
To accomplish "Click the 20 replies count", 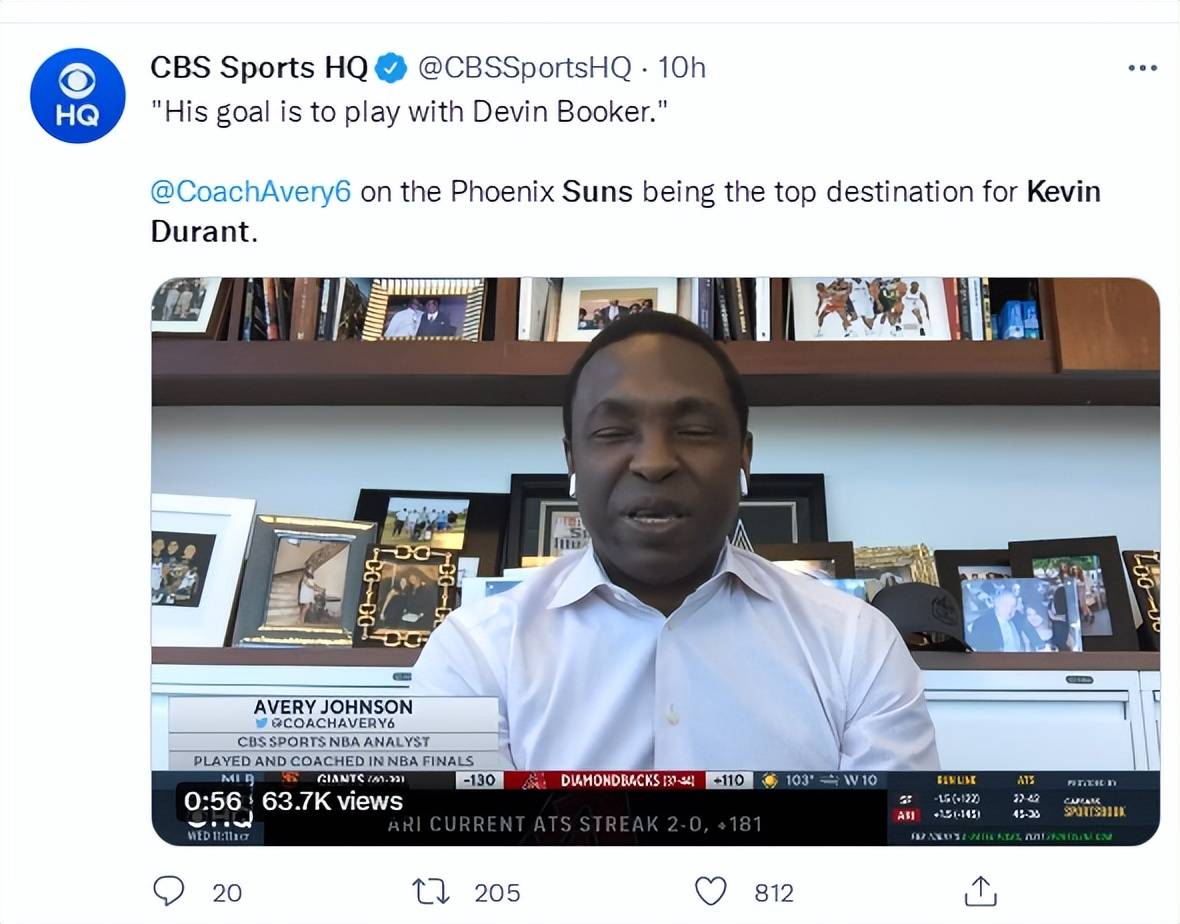I will 227,893.
